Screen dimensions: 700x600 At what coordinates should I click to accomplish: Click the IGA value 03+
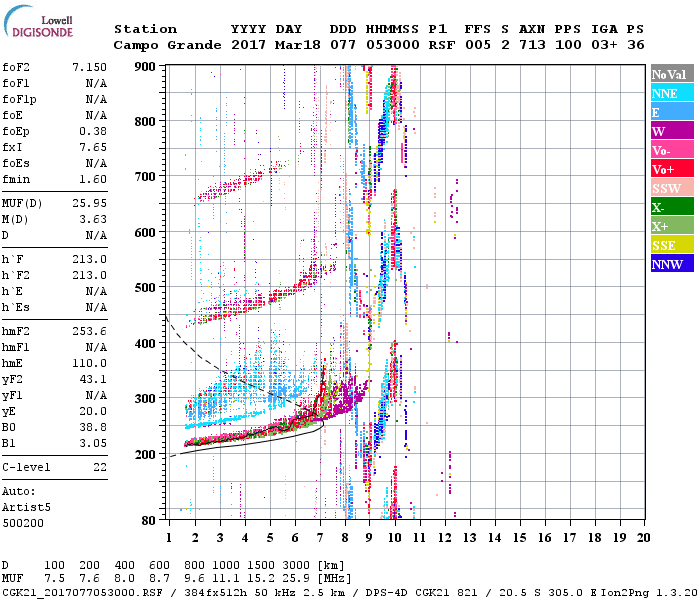[x=604, y=45]
